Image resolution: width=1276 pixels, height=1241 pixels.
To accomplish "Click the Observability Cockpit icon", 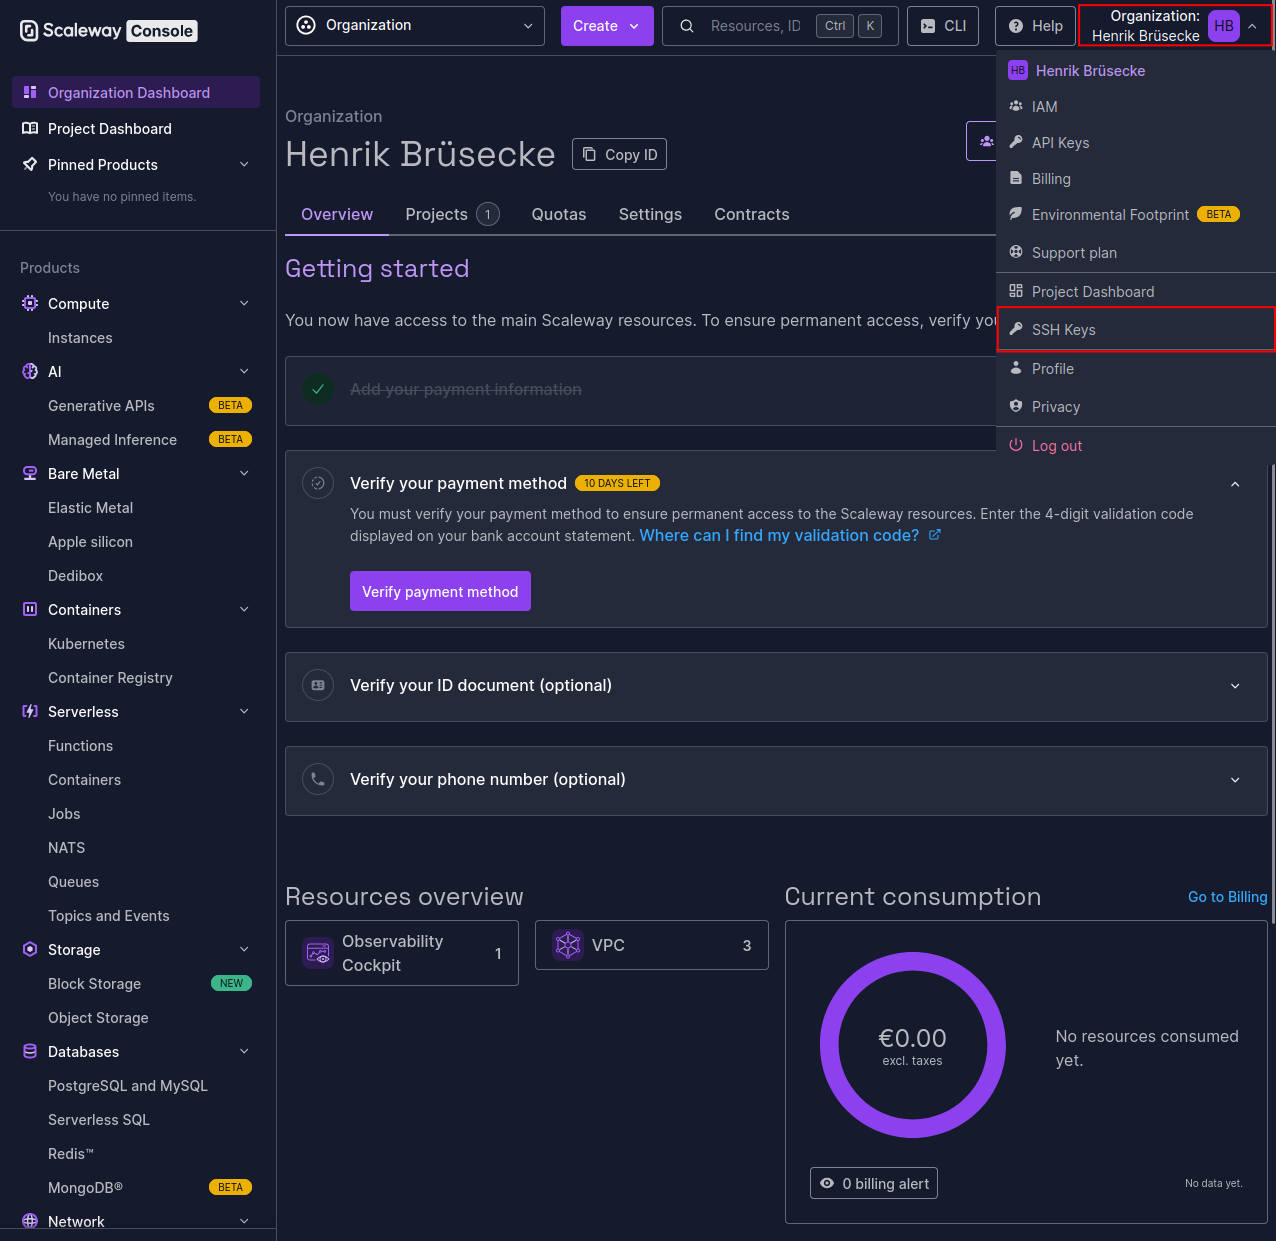I will (318, 953).
